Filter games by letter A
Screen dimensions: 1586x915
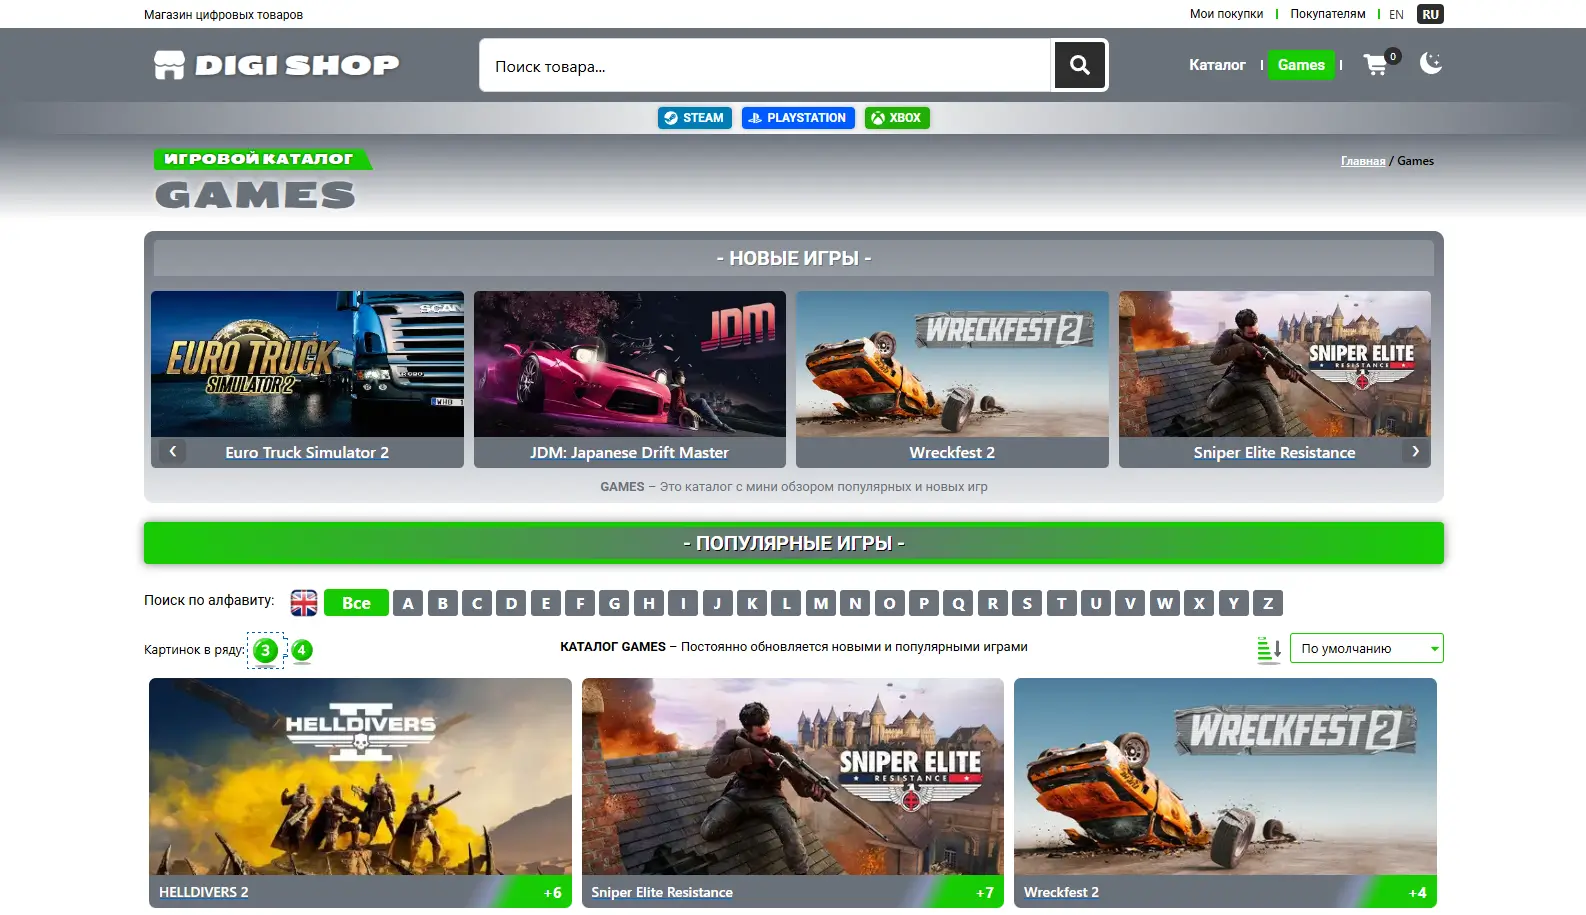pyautogui.click(x=408, y=603)
